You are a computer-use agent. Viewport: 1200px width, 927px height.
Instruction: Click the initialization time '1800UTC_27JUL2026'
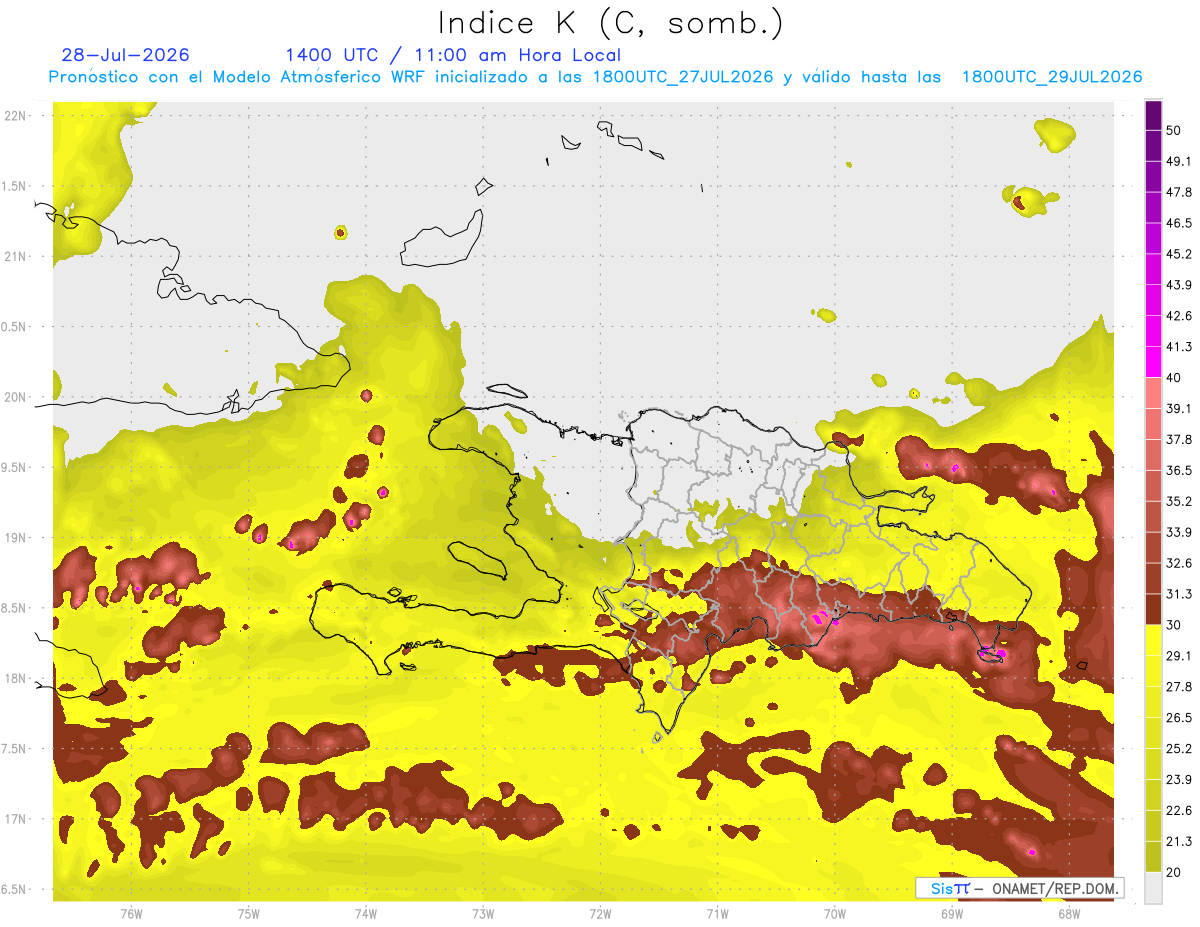[683, 77]
